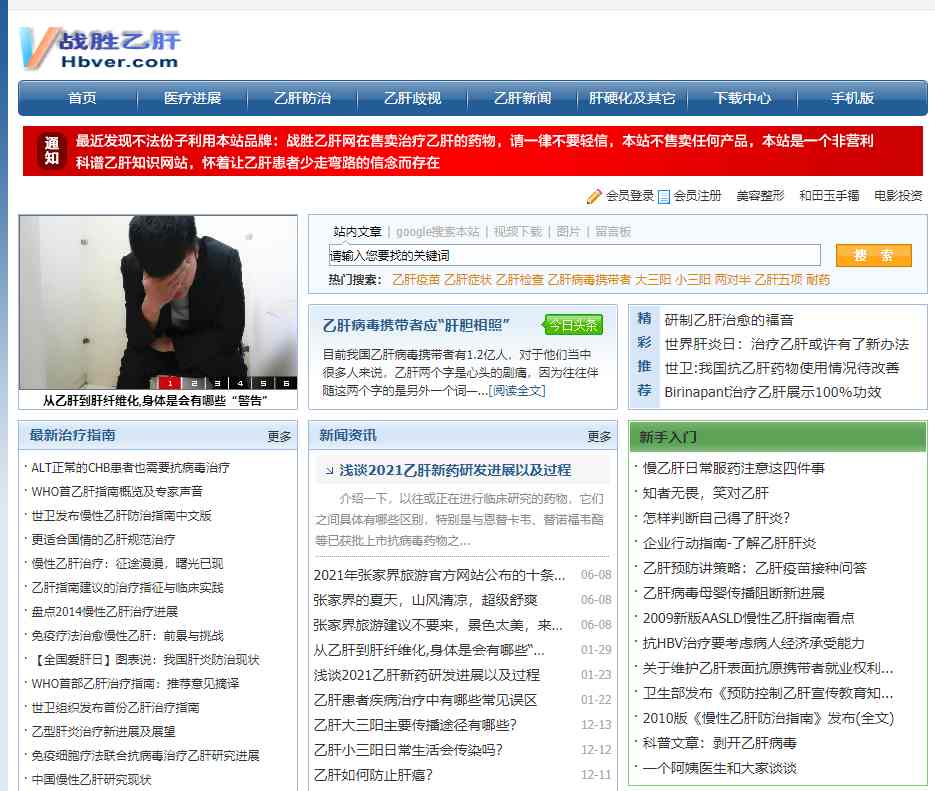Click the 战胜乙肝 Hbver.com site logo
The width and height of the screenshot is (935, 791).
point(98,47)
